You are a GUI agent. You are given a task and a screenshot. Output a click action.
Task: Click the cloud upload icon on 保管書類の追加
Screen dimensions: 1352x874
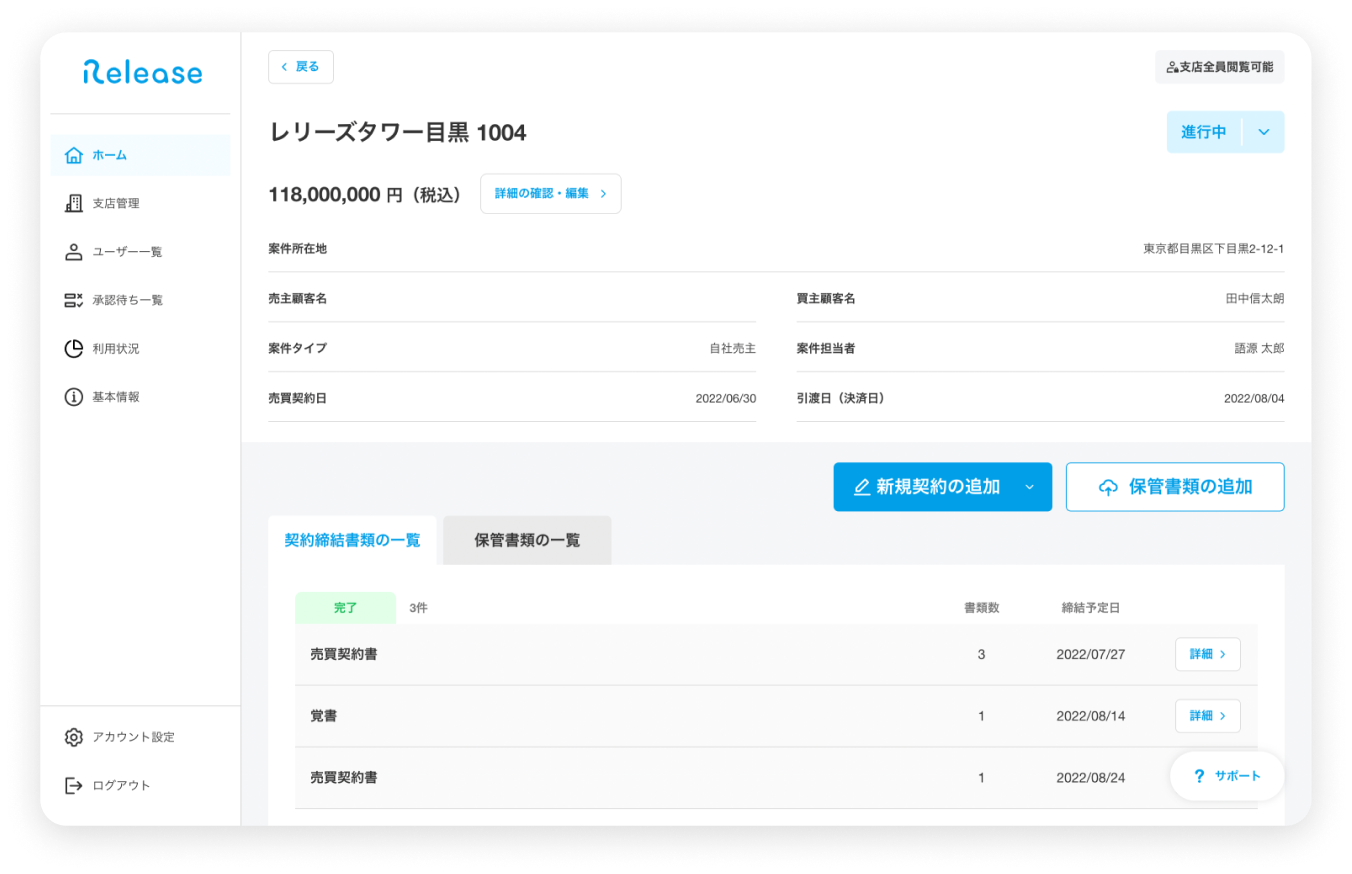1108,487
